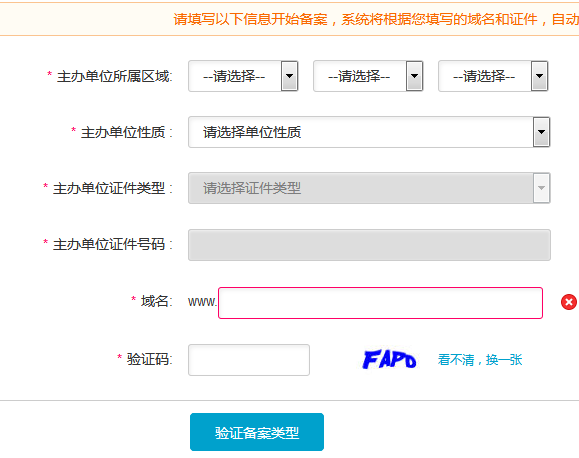Focus the 验证码 captcha input field
This screenshot has width=579, height=458.
[249, 360]
